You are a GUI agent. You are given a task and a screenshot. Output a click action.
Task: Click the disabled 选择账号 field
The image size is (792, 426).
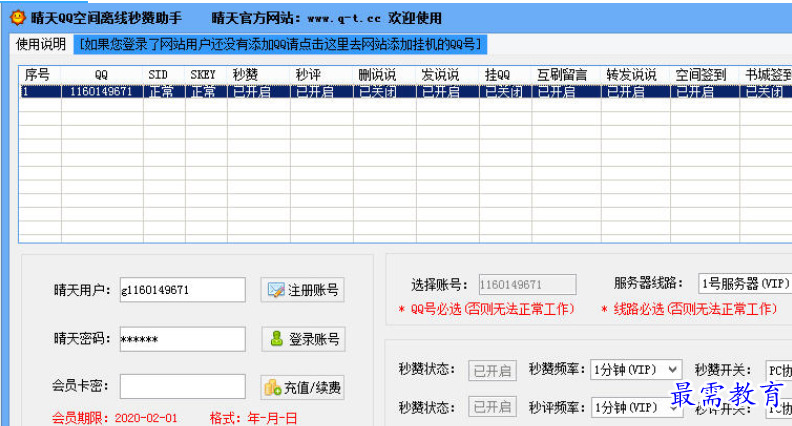pyautogui.click(x=527, y=285)
